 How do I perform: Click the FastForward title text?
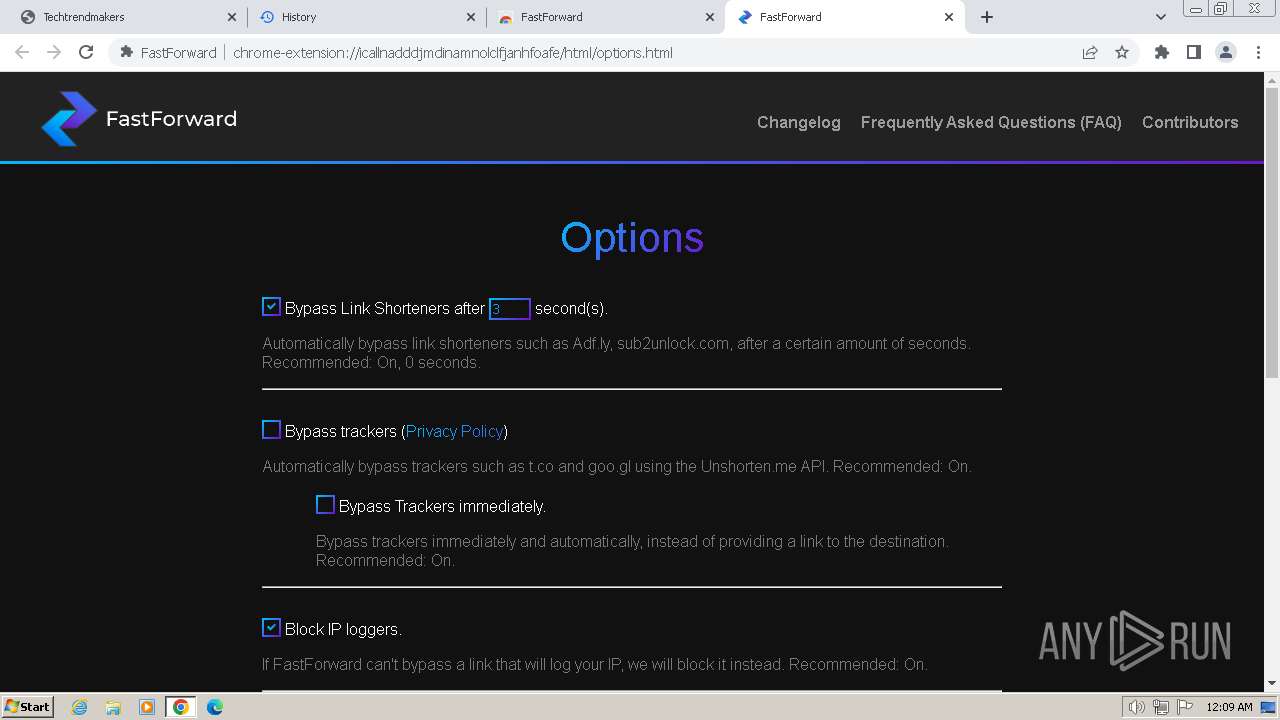click(x=171, y=119)
